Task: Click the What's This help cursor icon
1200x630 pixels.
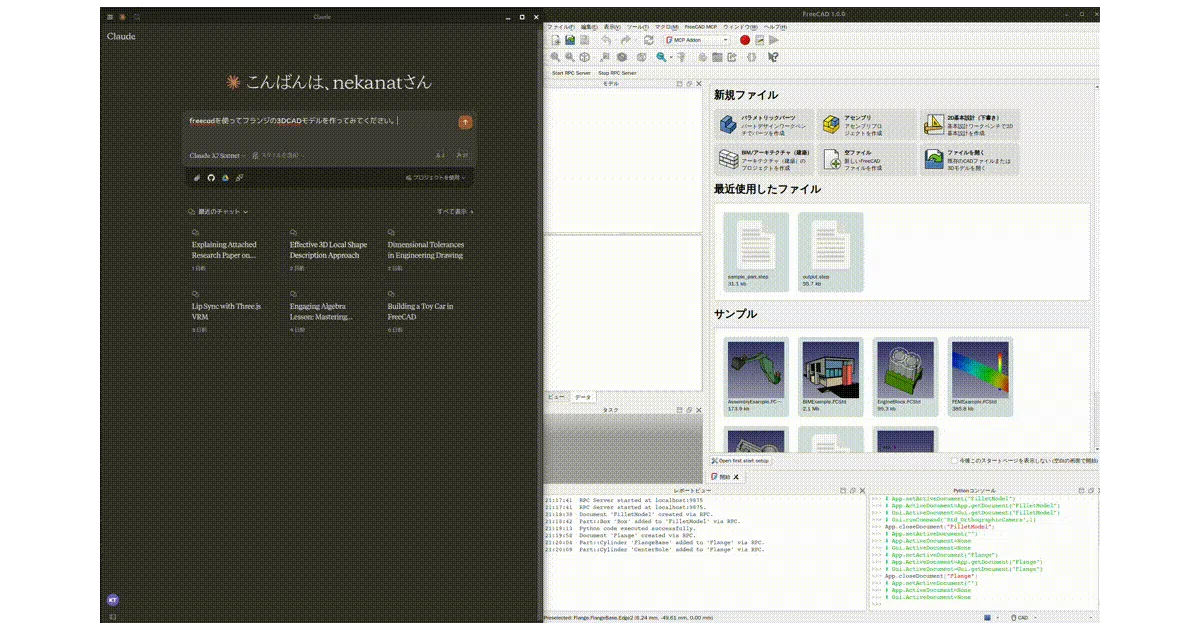Action: (773, 57)
